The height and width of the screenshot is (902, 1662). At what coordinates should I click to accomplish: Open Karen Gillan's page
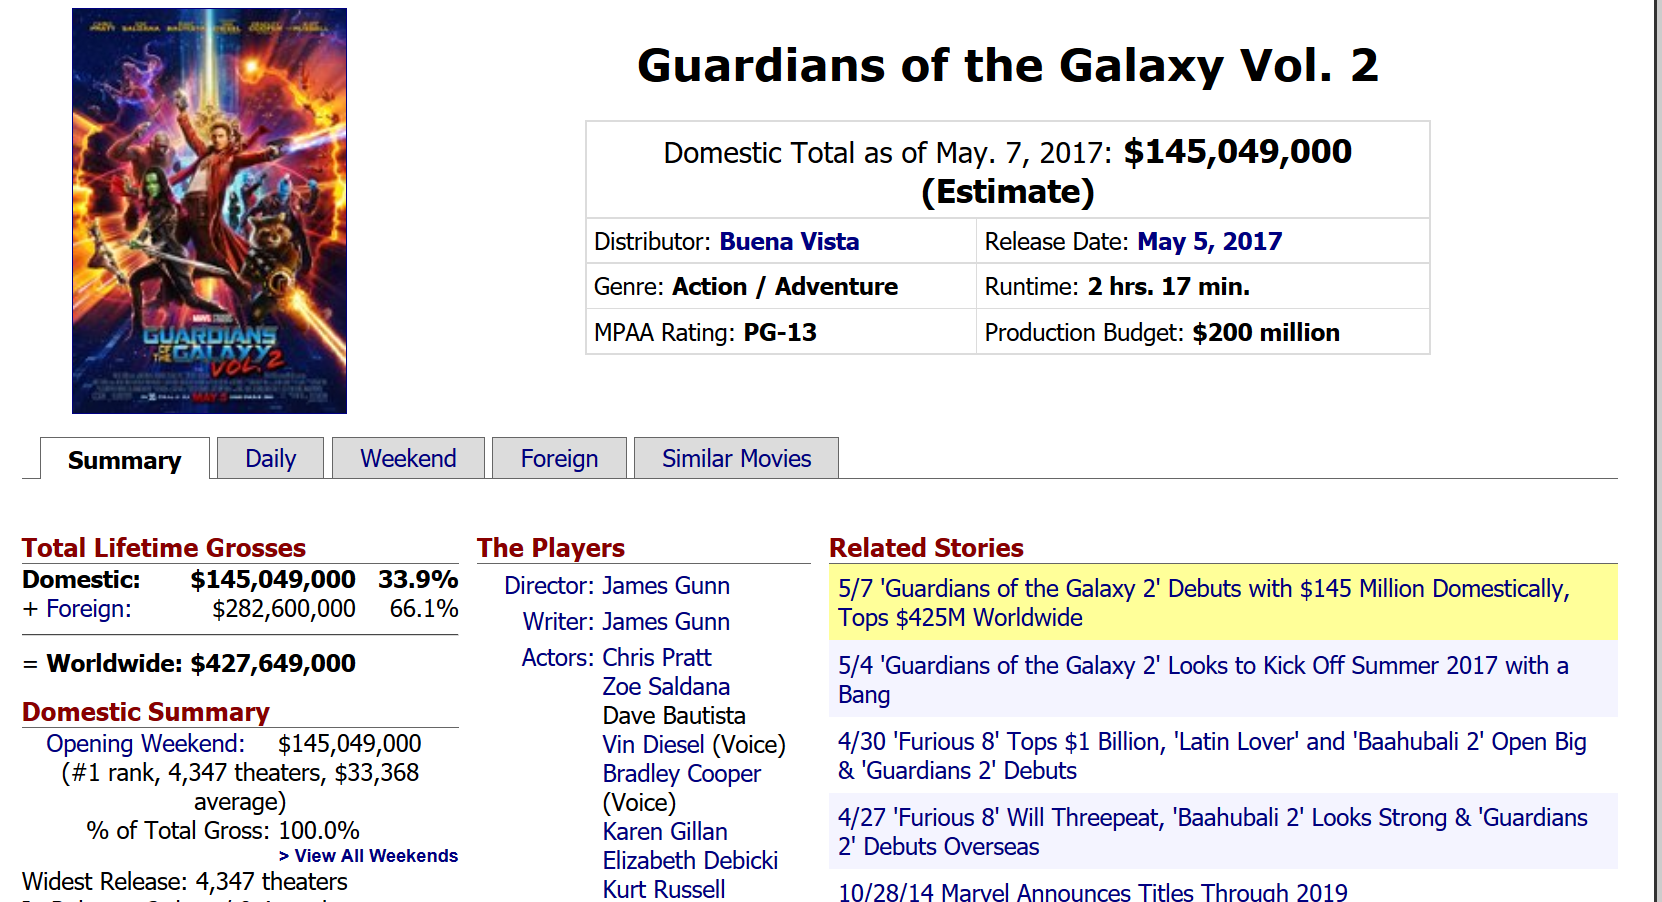point(665,832)
